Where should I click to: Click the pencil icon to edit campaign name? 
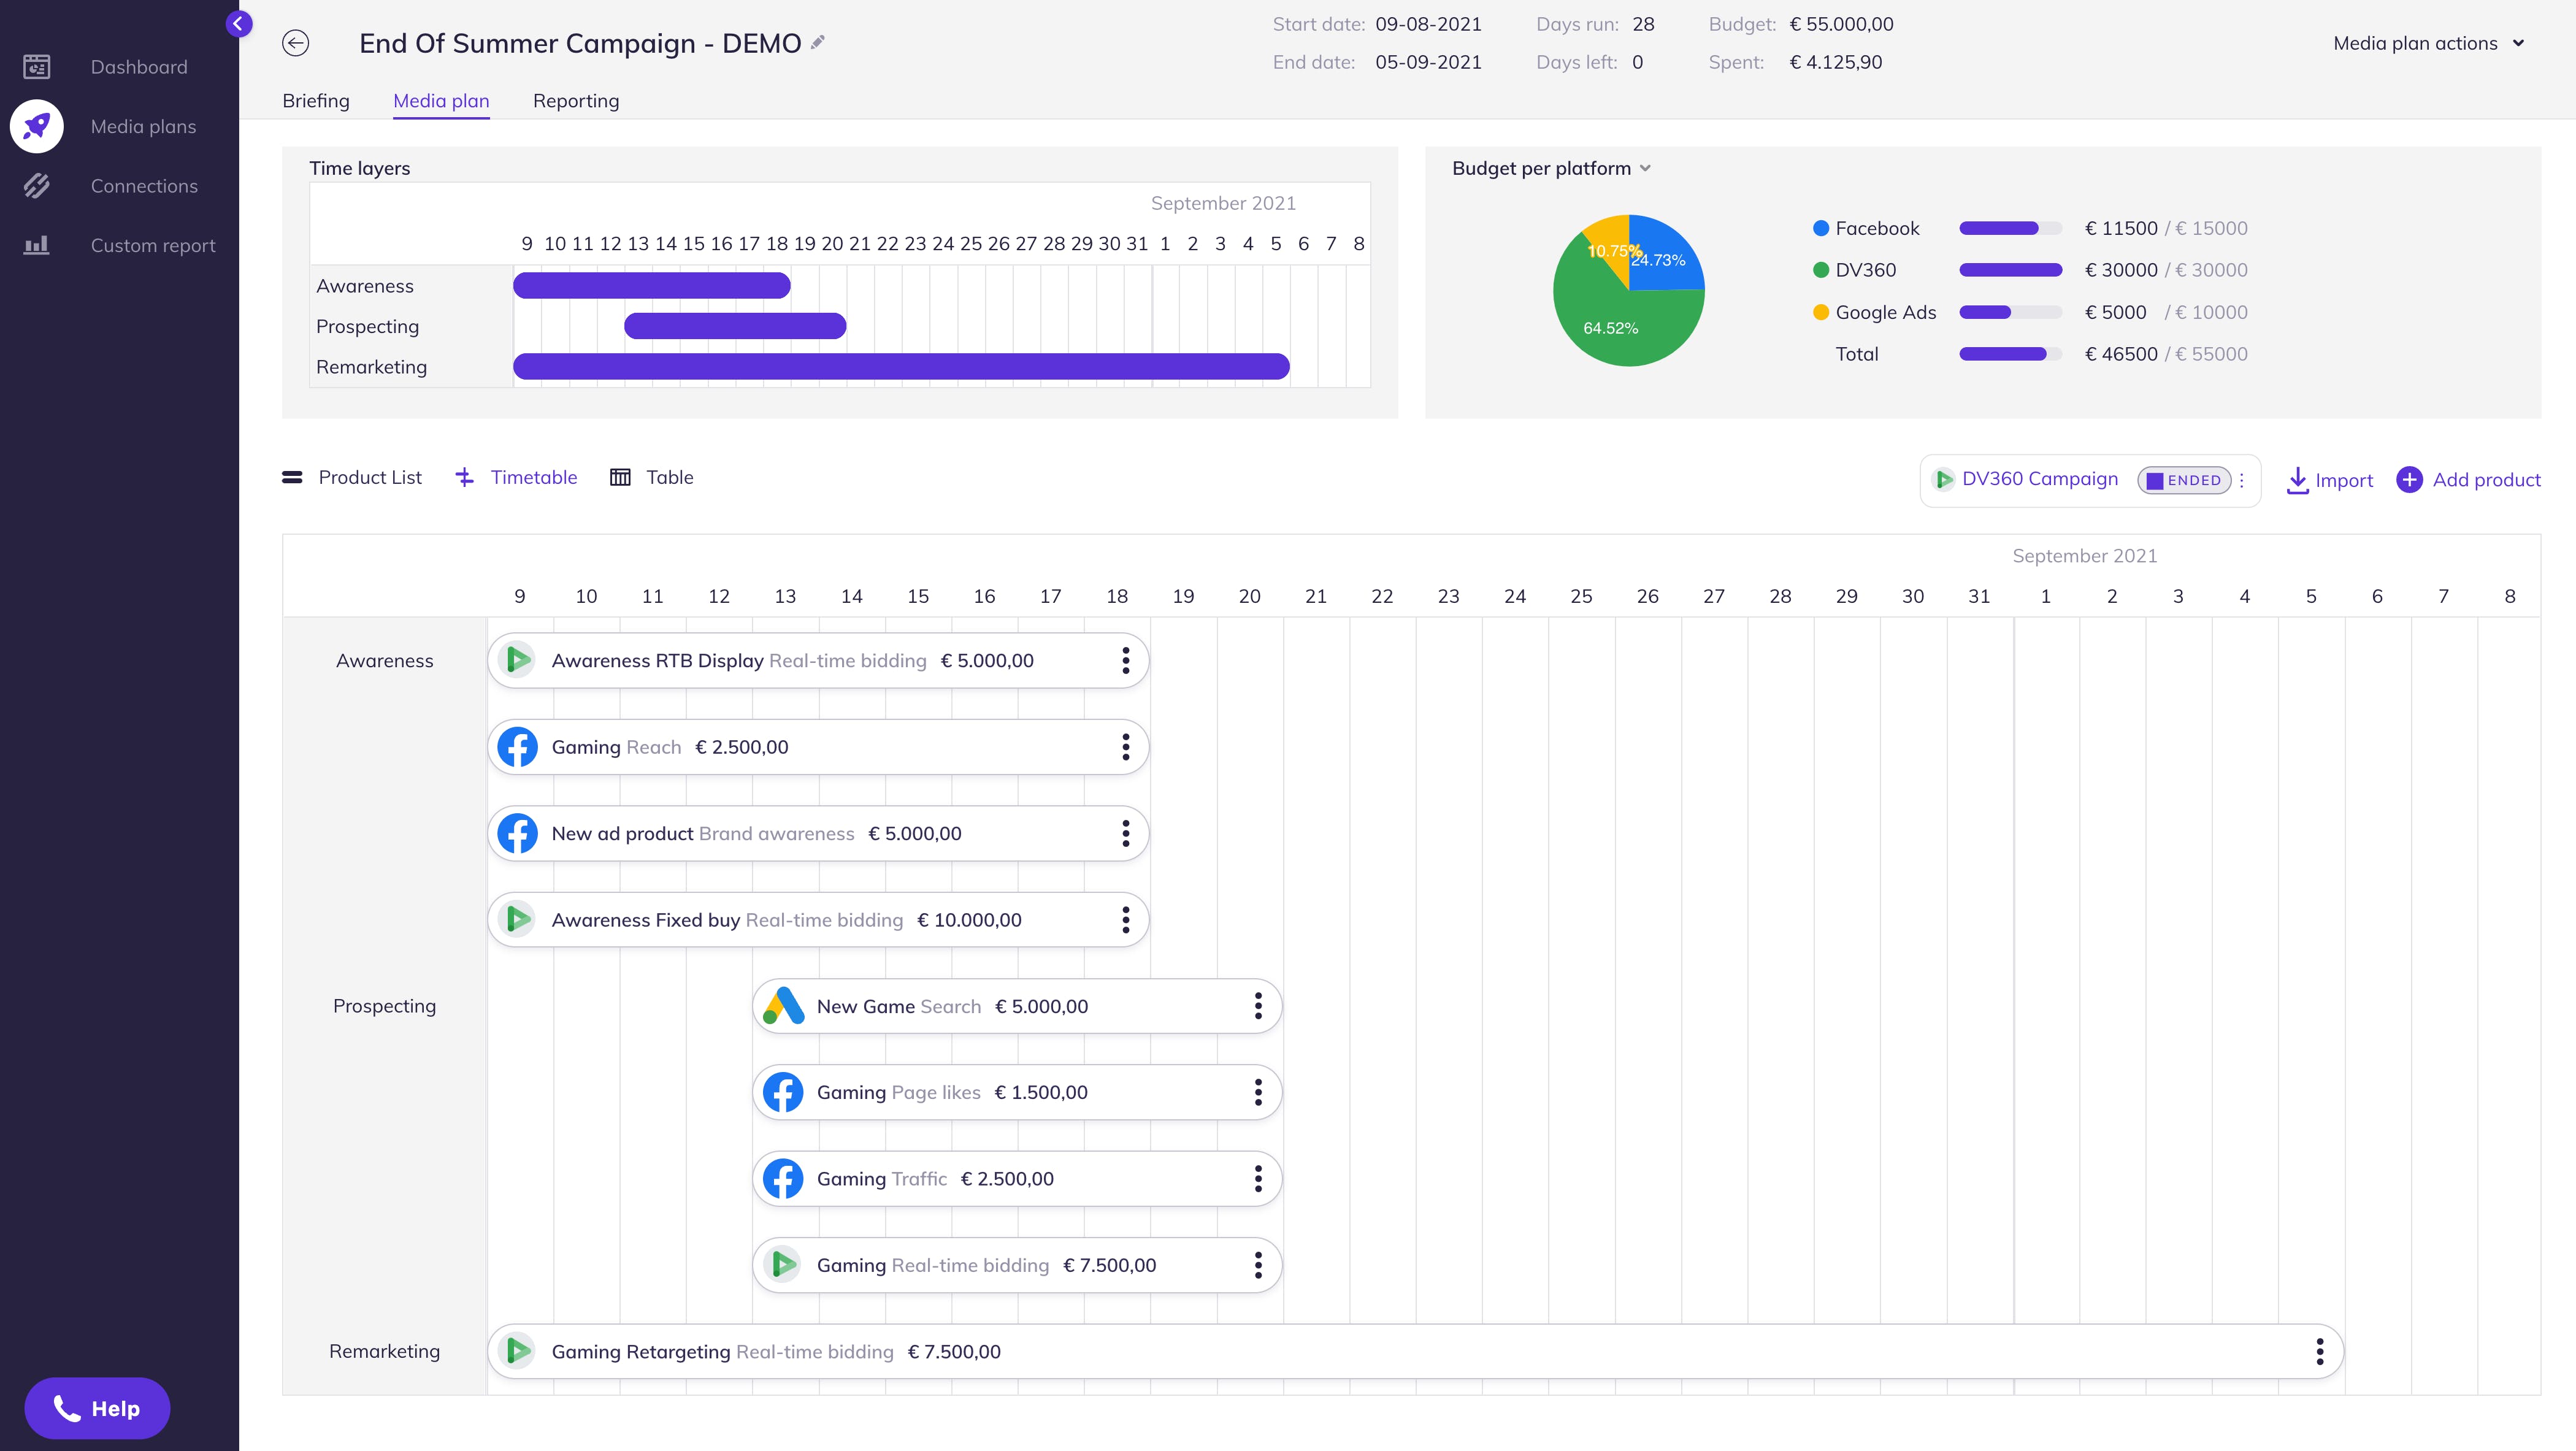point(818,42)
